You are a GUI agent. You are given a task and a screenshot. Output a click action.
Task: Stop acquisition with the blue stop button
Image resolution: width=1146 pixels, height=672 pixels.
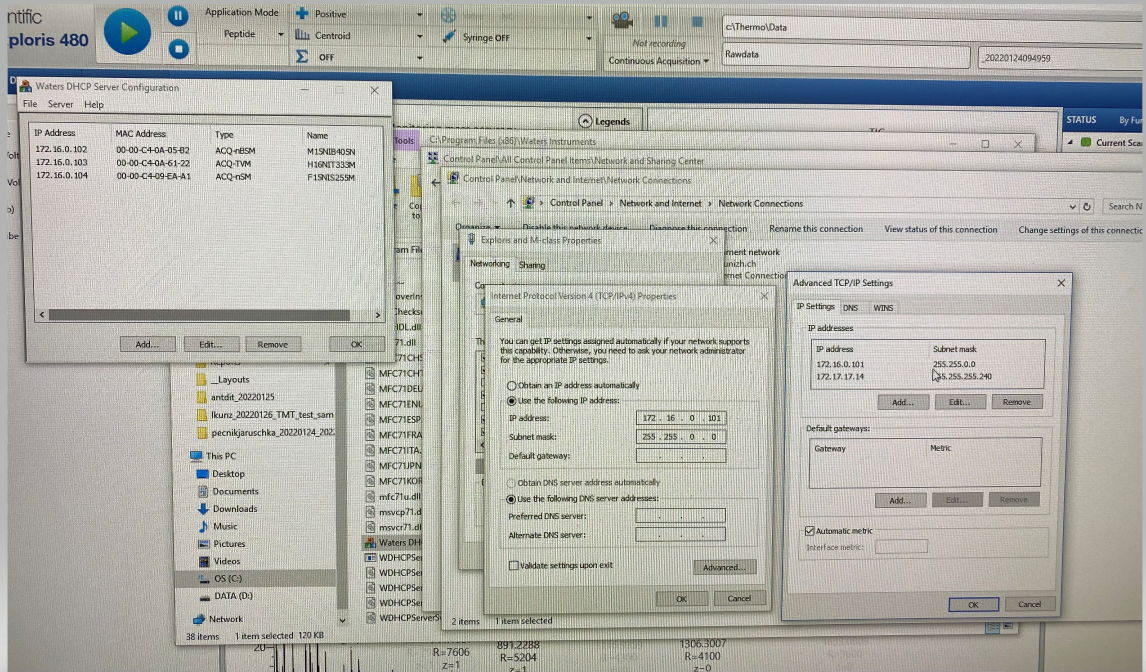(x=178, y=49)
